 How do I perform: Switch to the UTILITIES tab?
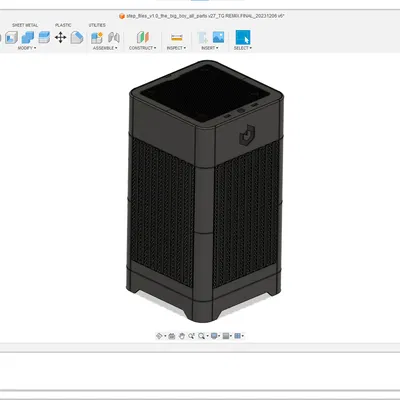97,25
